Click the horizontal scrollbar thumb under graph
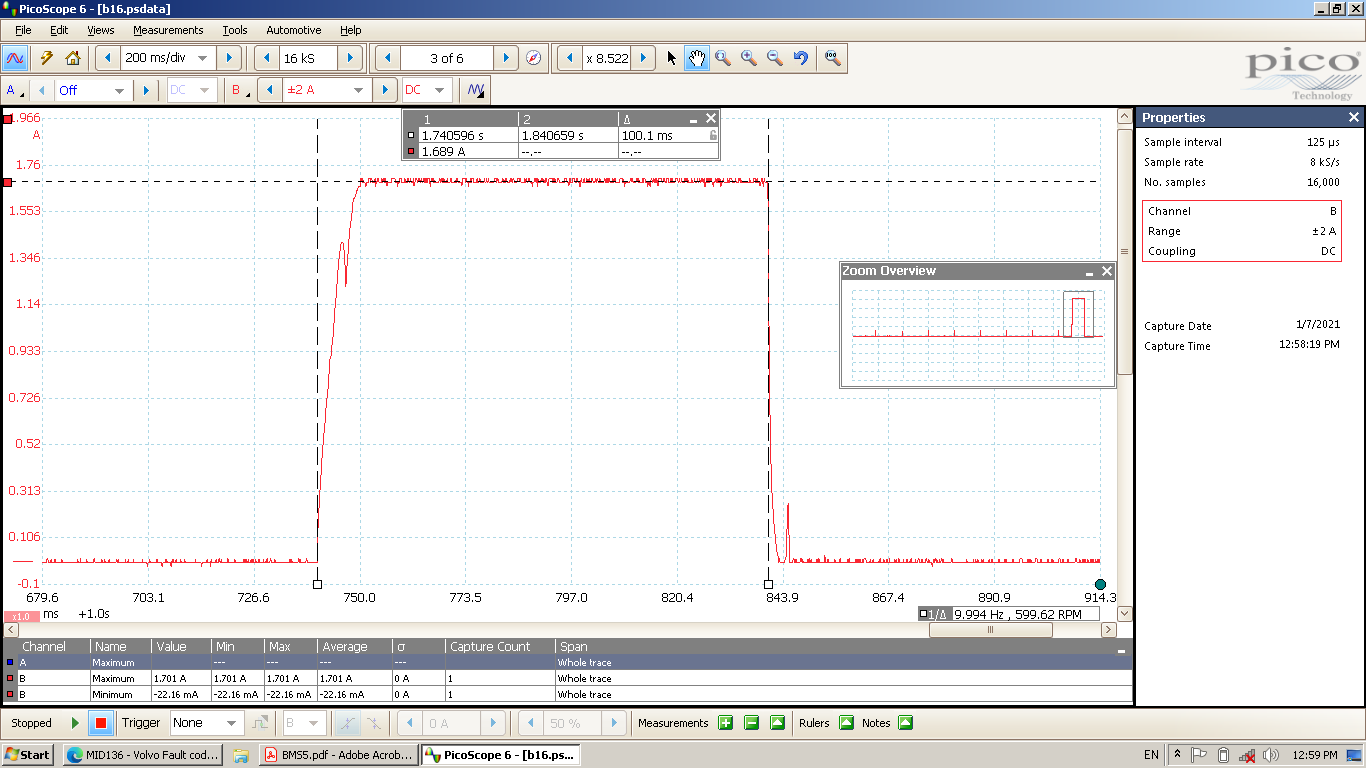Screen dimensions: 1366x768 point(990,630)
